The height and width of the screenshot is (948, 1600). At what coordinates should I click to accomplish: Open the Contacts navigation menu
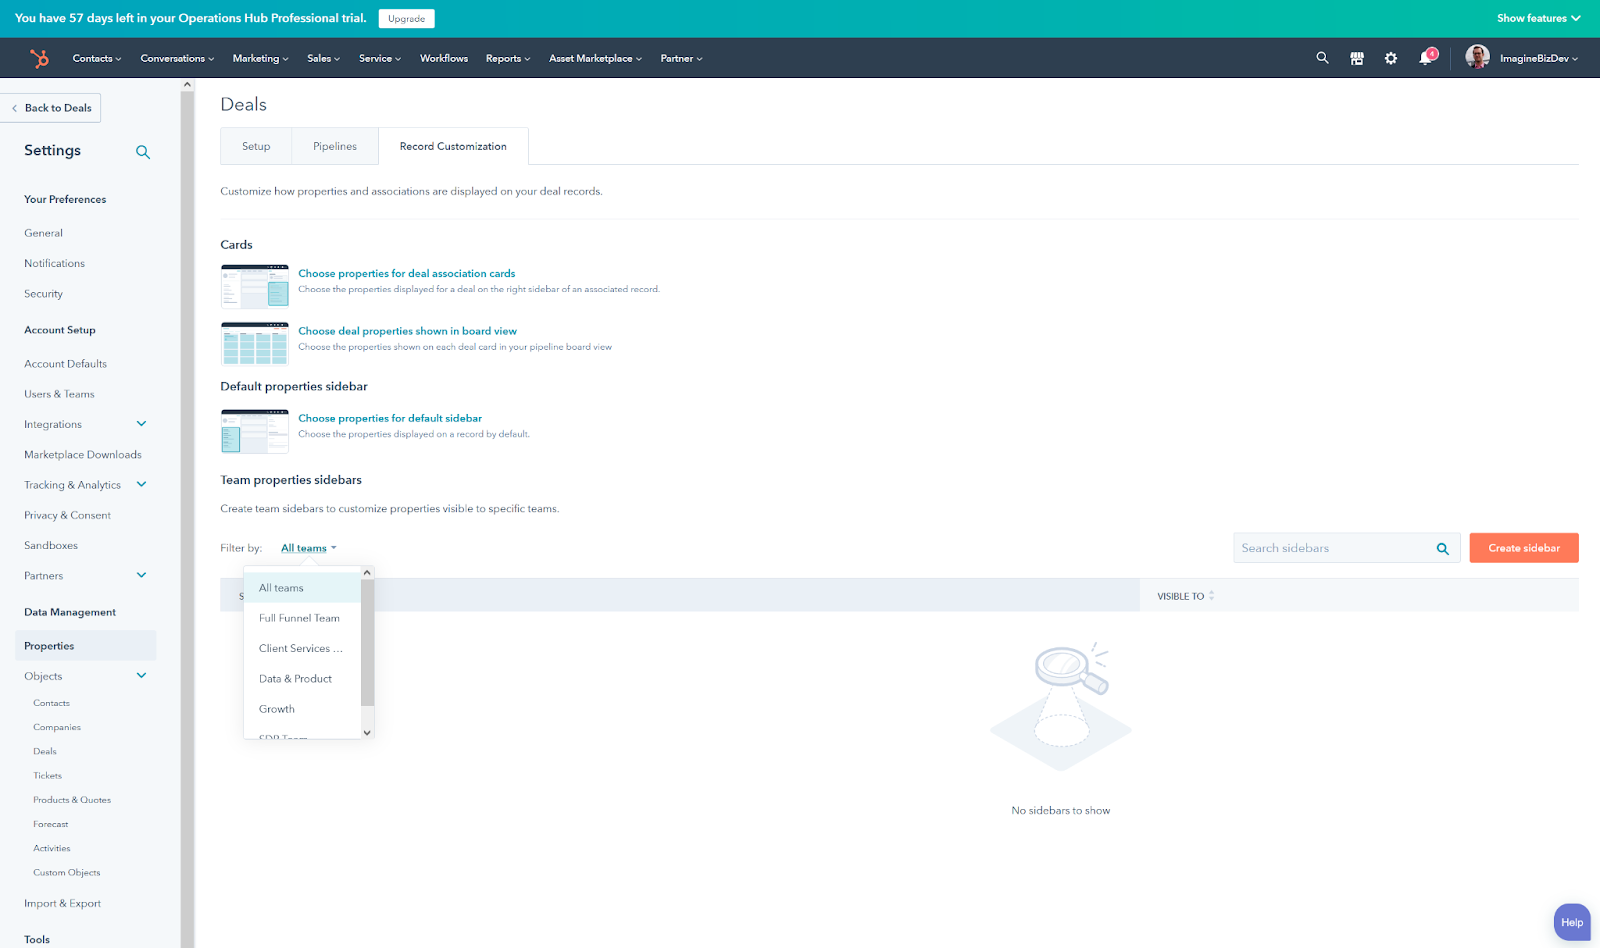(97, 58)
